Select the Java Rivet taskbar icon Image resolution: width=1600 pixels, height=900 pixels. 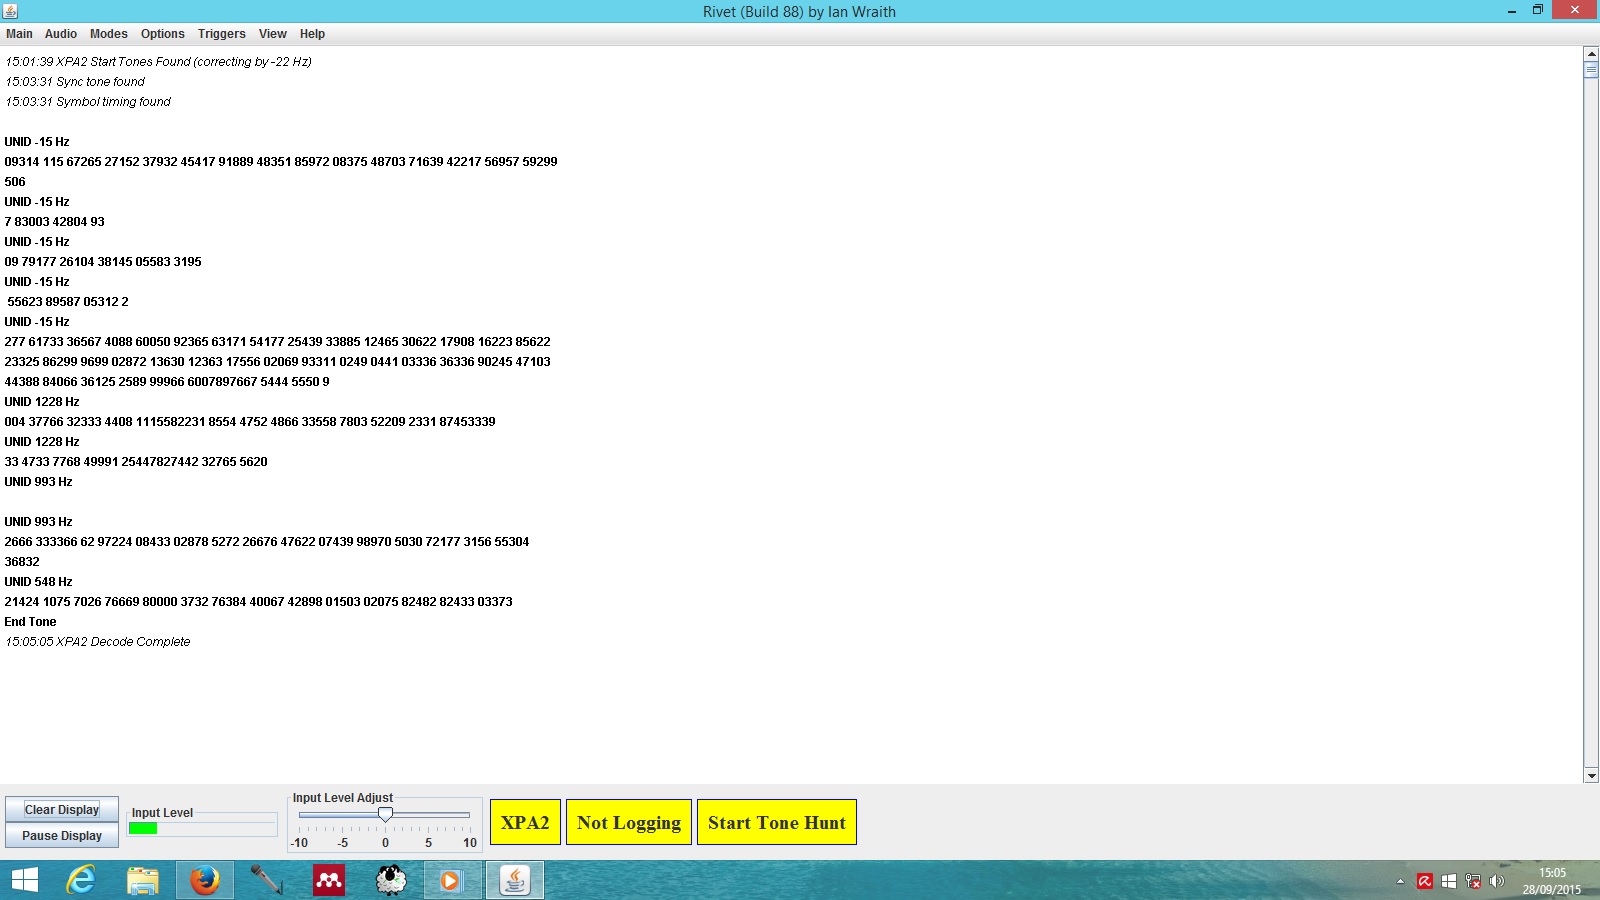515,880
